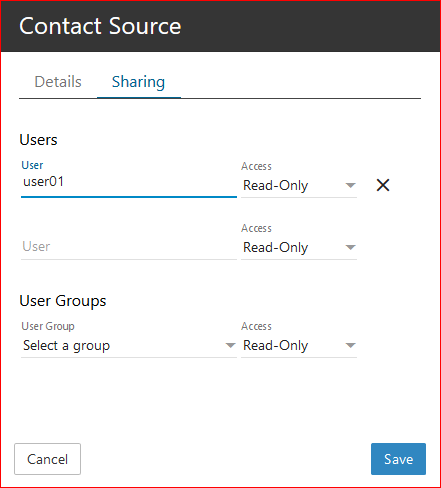Click the Read-Only value for user01
The height and width of the screenshot is (488, 441).
tap(275, 186)
